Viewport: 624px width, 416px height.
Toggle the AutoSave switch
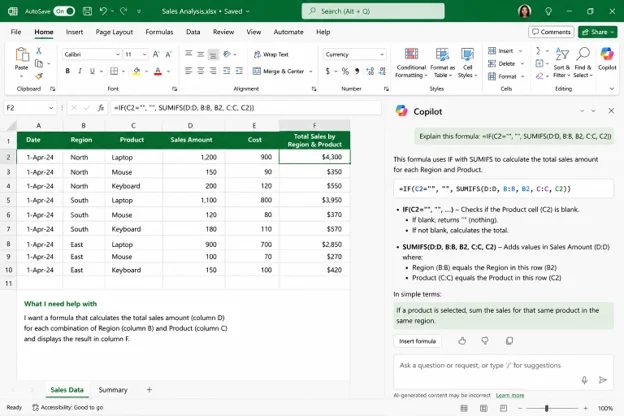[64, 11]
